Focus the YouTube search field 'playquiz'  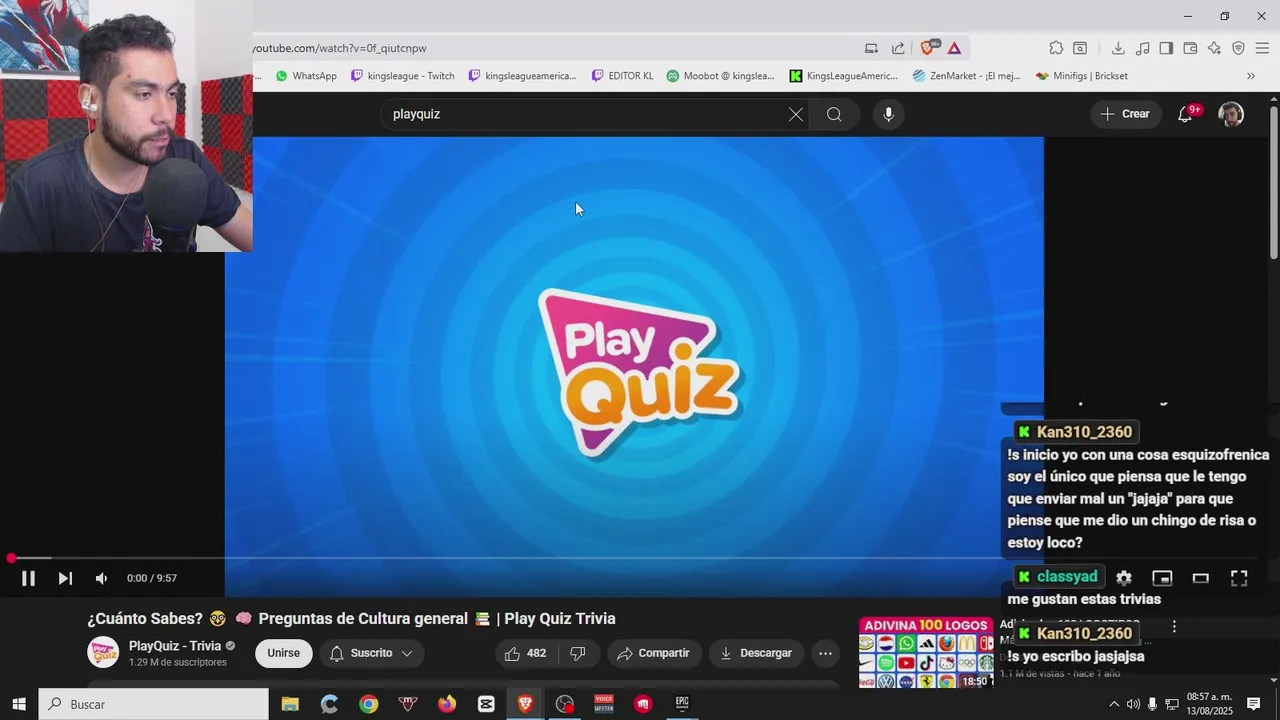coord(585,114)
